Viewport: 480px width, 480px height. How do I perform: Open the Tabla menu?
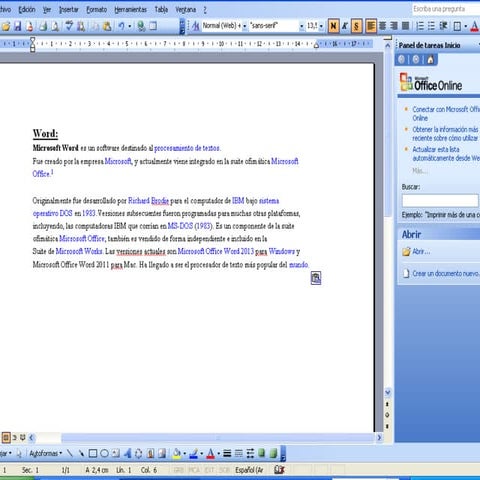point(161,10)
